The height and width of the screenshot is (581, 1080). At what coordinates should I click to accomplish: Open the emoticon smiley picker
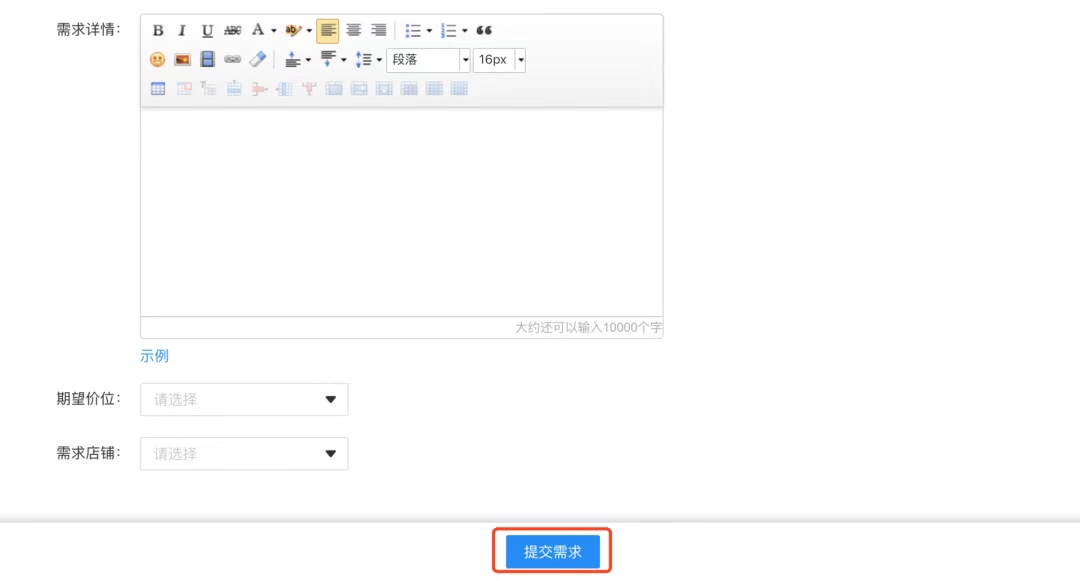tap(158, 60)
